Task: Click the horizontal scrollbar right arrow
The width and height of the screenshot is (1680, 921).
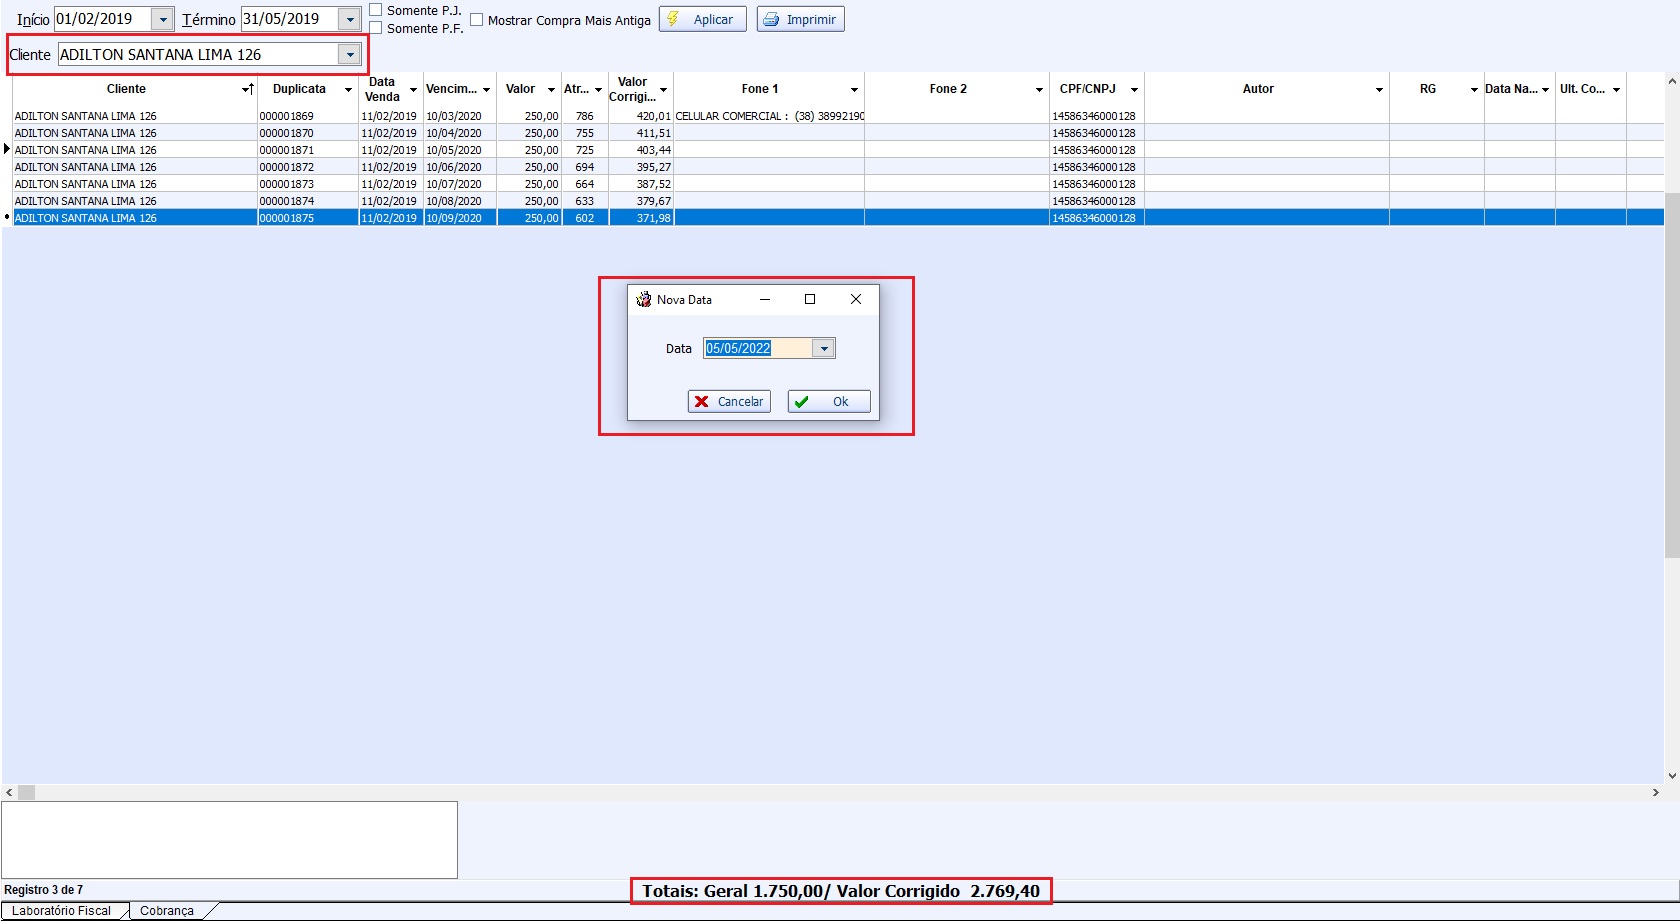Action: [x=1656, y=792]
